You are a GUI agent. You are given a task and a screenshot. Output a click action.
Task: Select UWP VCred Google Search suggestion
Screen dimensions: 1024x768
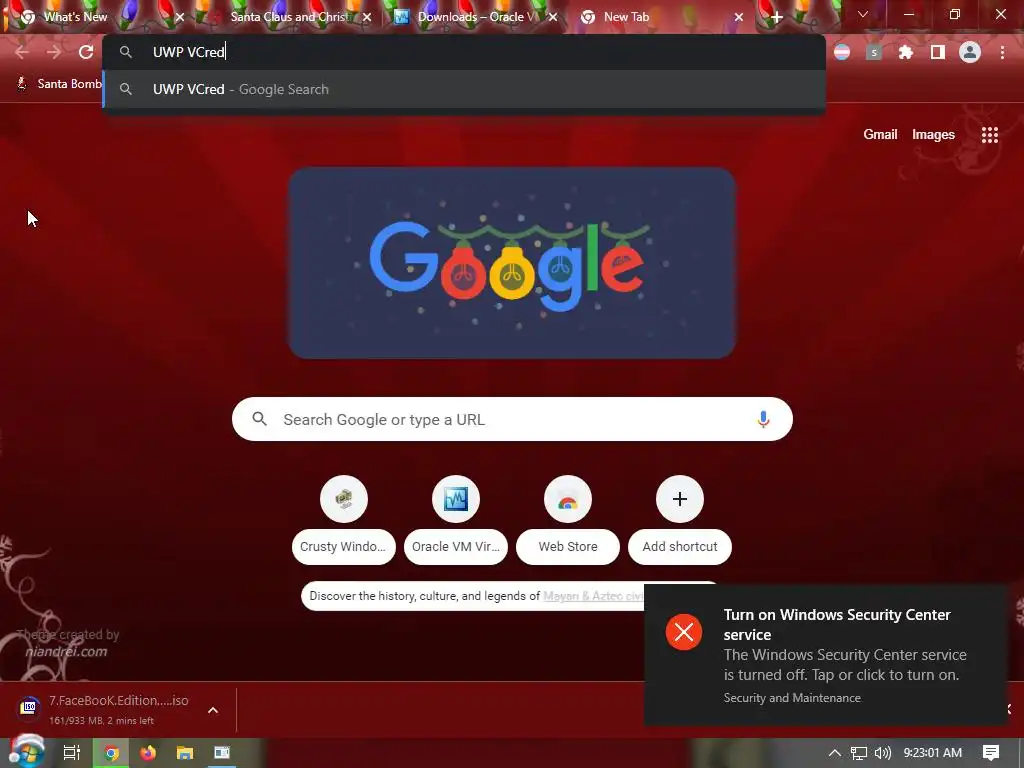(464, 89)
